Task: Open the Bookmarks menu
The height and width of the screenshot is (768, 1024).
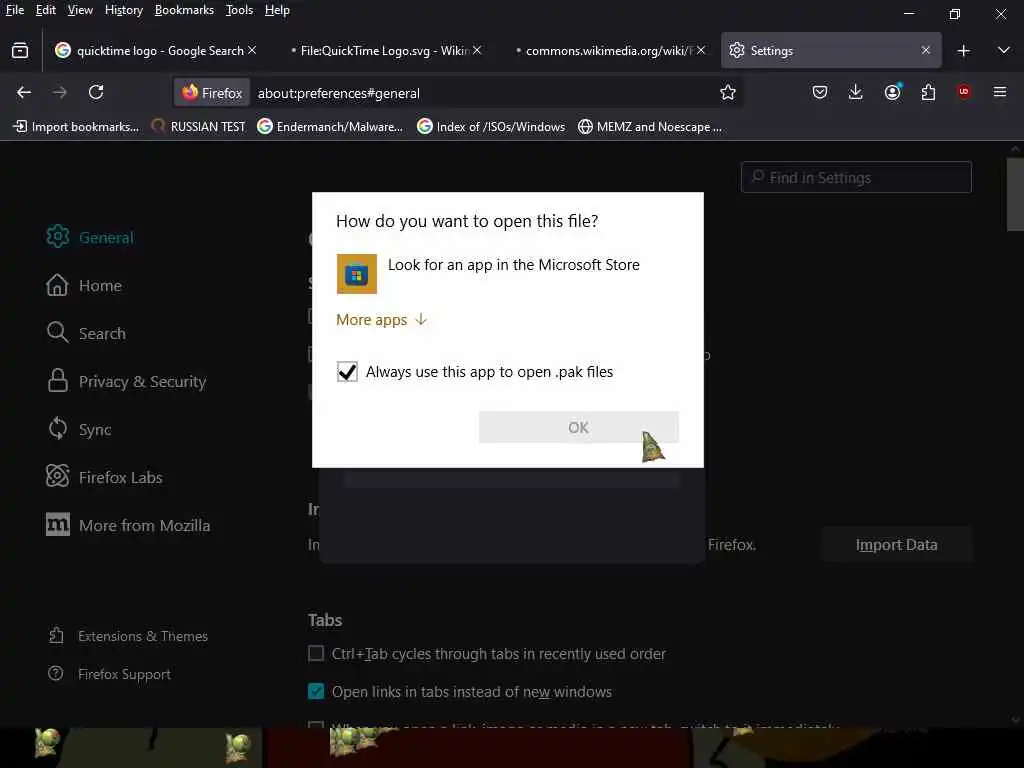Action: [x=184, y=10]
